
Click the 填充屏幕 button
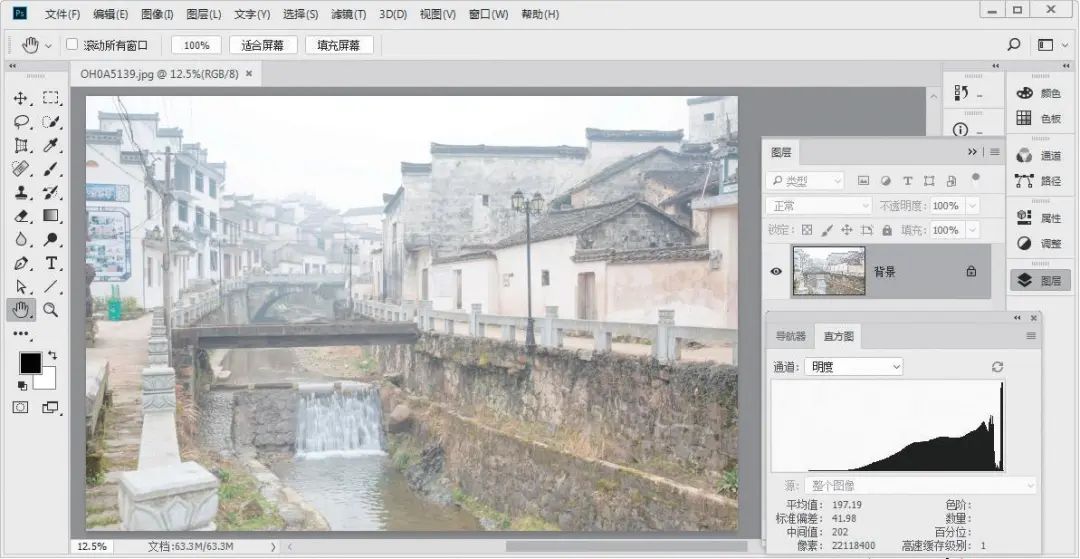pyautogui.click(x=339, y=45)
